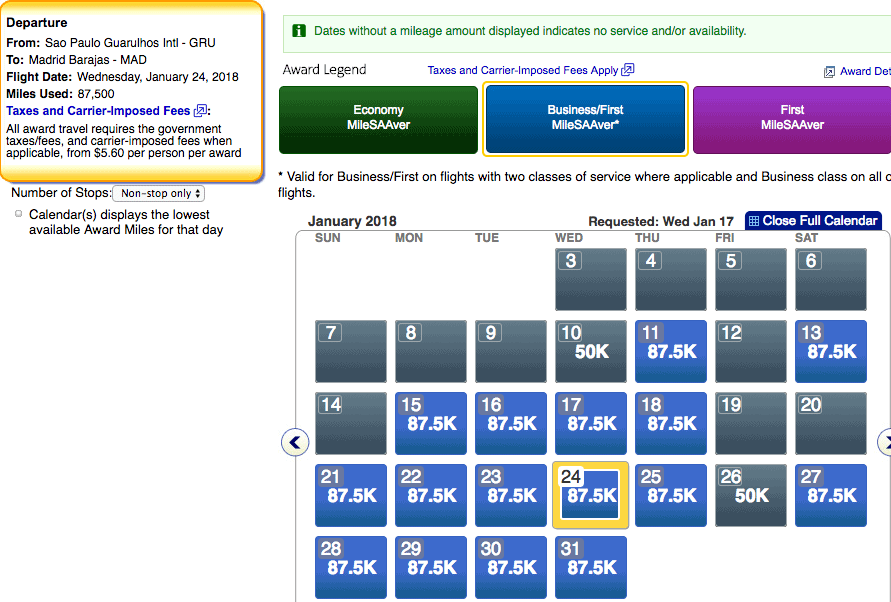
Task: Open popup icon after Taxes and Carrier-Imposed Fees Apply
Action: coord(627,70)
